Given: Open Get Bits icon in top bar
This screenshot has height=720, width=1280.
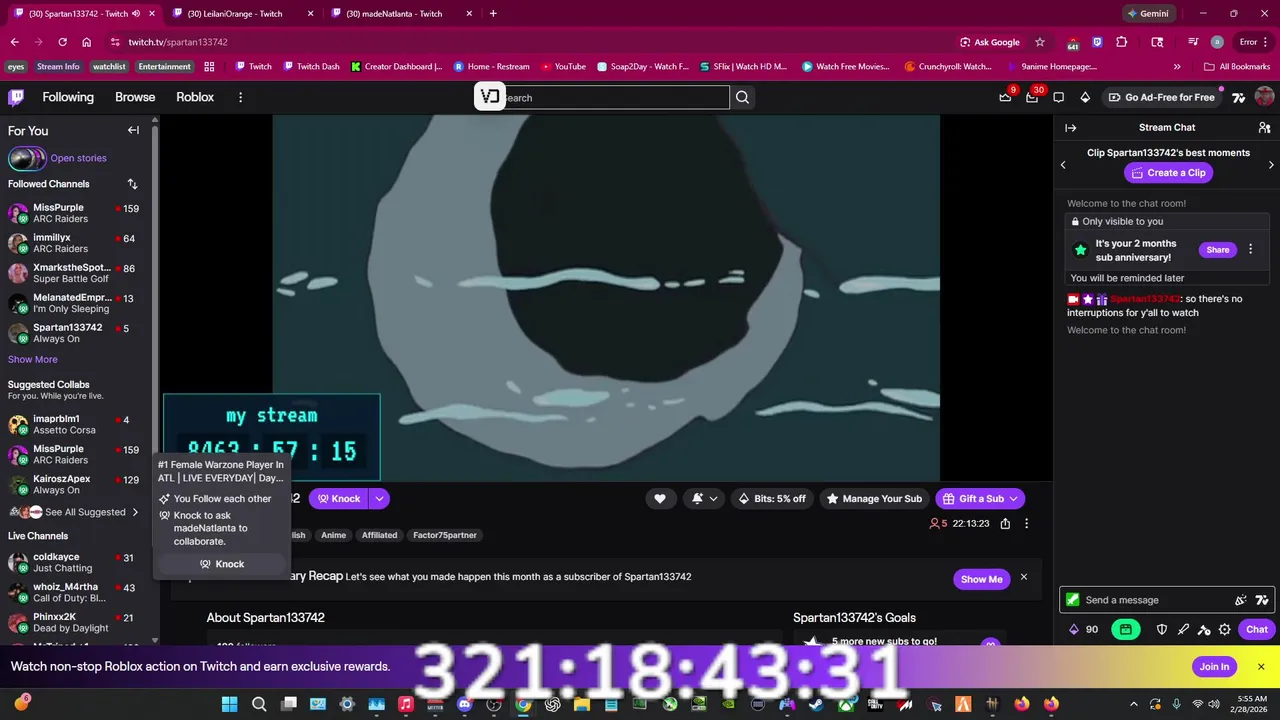Looking at the screenshot, I should pos(1085,97).
